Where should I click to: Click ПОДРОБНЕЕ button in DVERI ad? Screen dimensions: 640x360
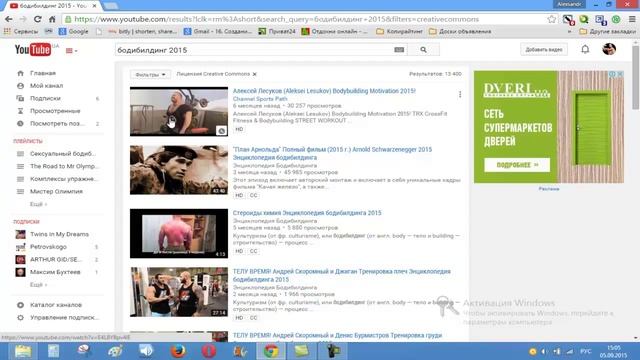tap(517, 165)
